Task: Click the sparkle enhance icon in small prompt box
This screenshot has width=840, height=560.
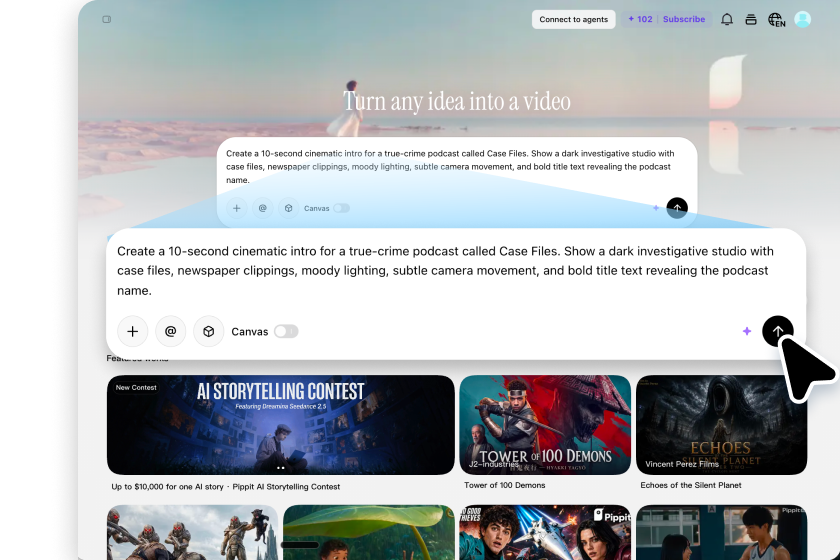Action: click(x=656, y=208)
